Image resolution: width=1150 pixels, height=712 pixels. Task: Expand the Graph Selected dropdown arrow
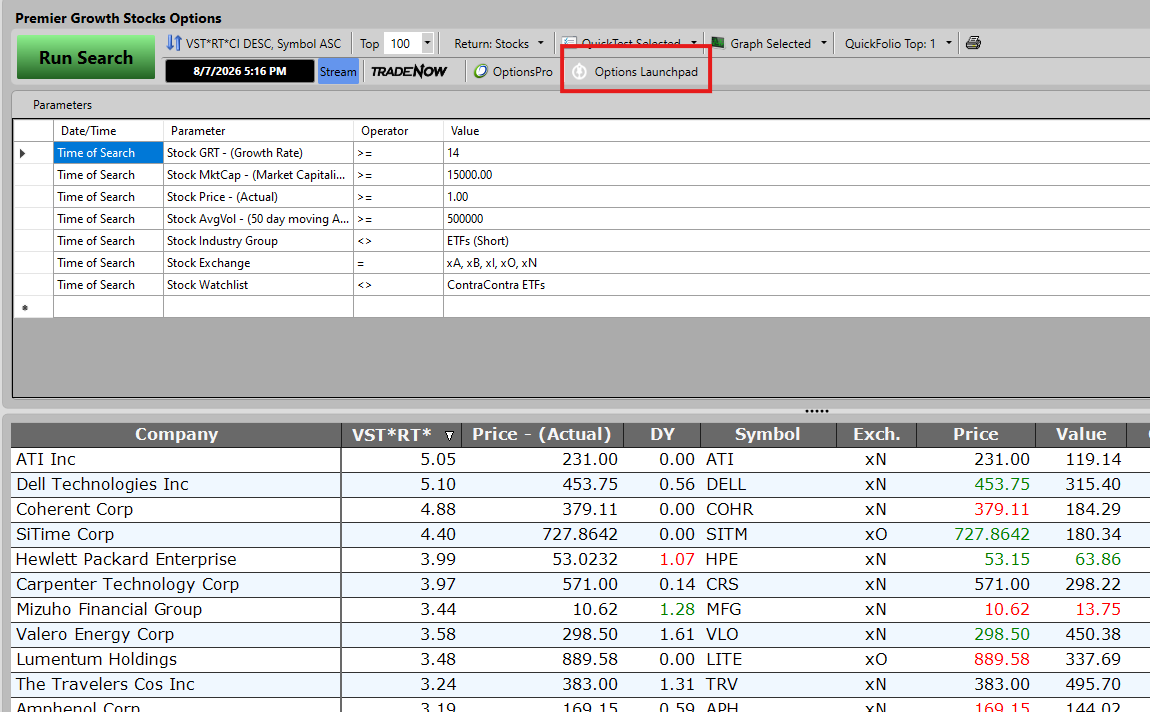pos(824,43)
